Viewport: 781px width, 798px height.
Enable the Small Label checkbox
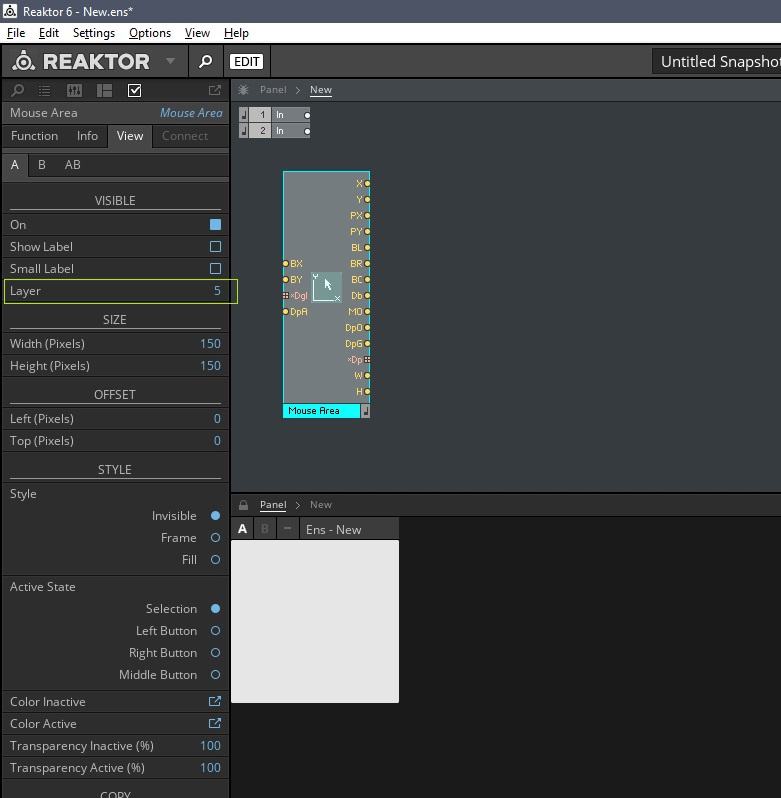click(x=215, y=268)
